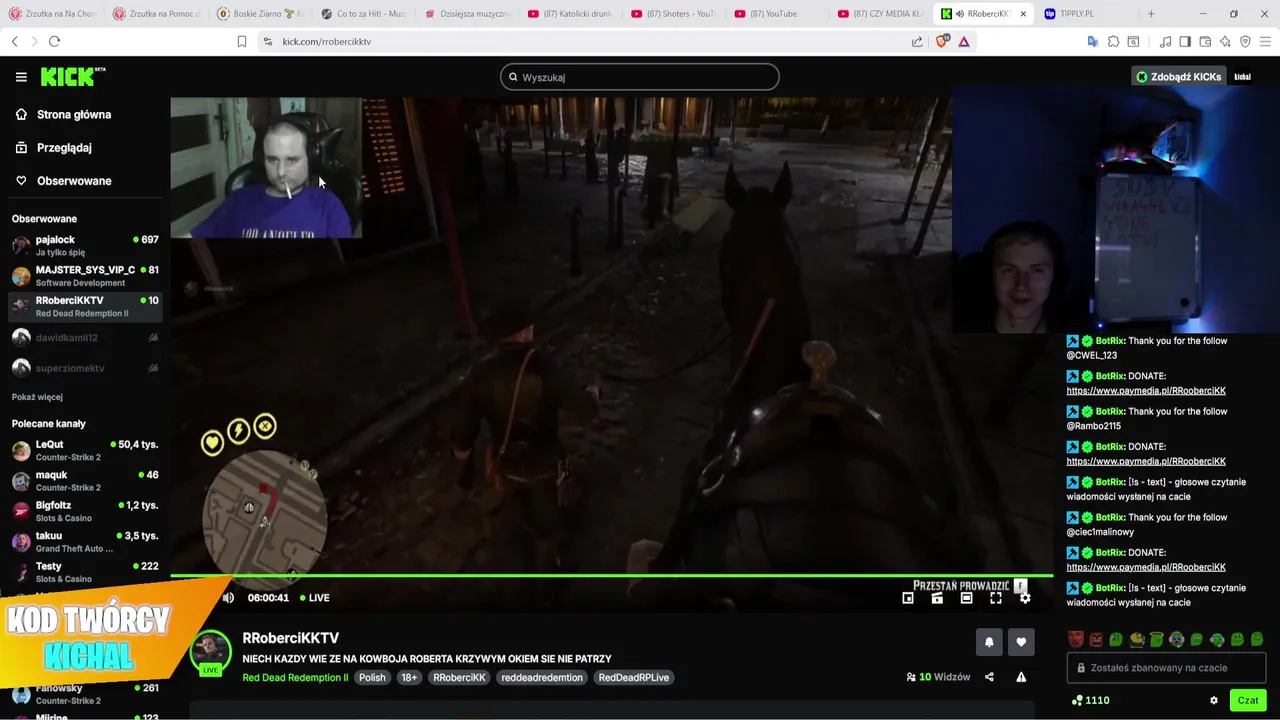The width and height of the screenshot is (1280, 720).
Task: Report the stream with warning icon
Action: click(x=1021, y=677)
